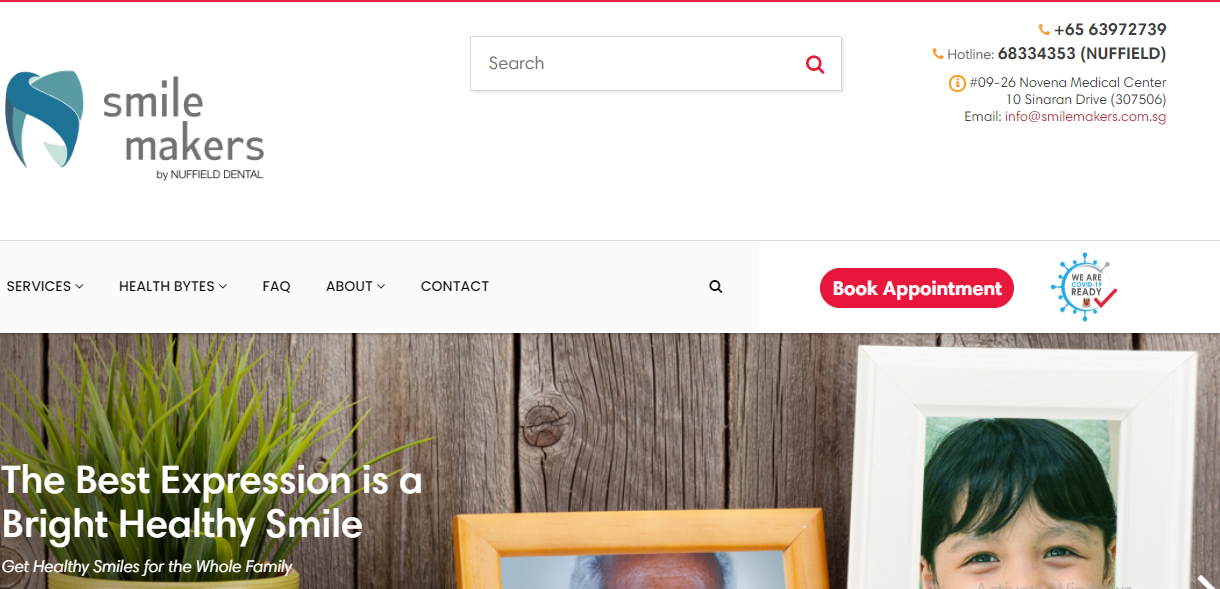Expand the Services dropdown menu

(45, 286)
